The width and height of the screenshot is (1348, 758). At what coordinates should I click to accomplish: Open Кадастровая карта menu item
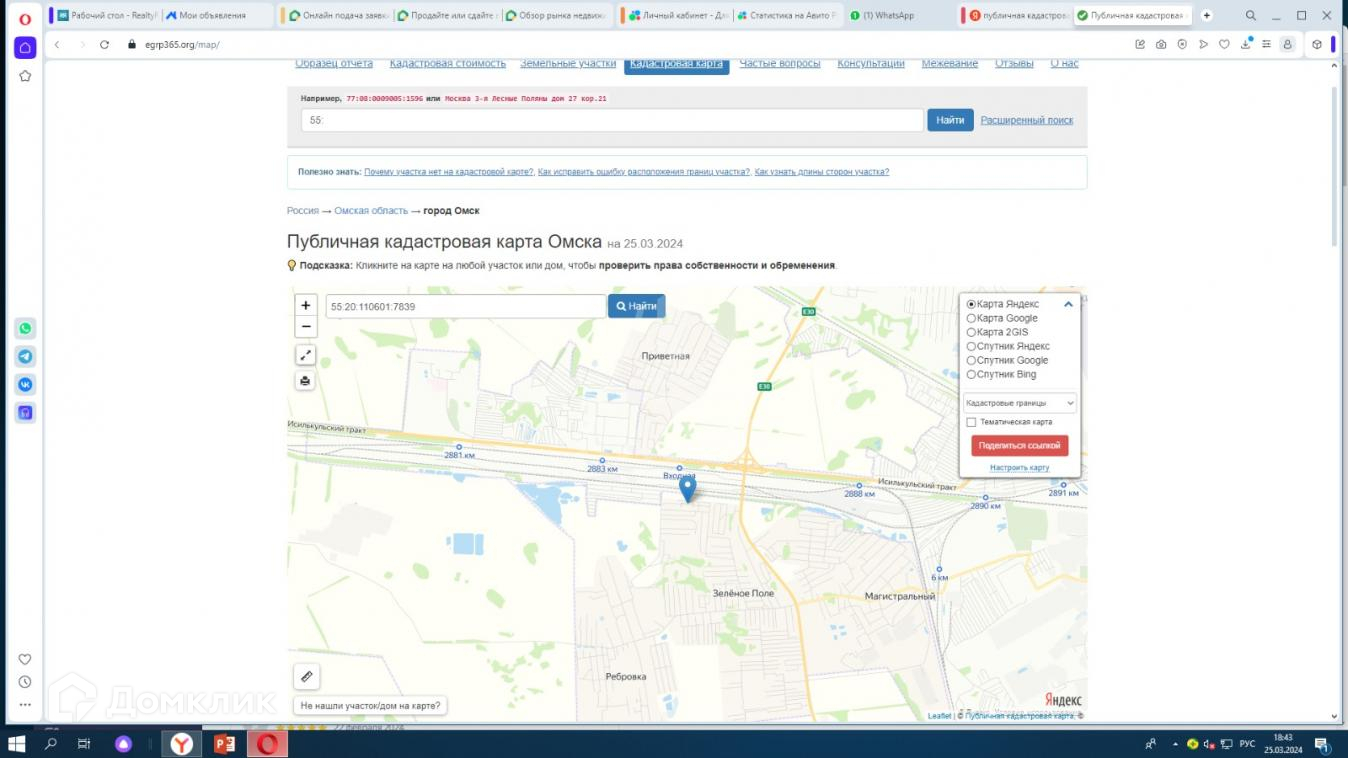pos(676,64)
